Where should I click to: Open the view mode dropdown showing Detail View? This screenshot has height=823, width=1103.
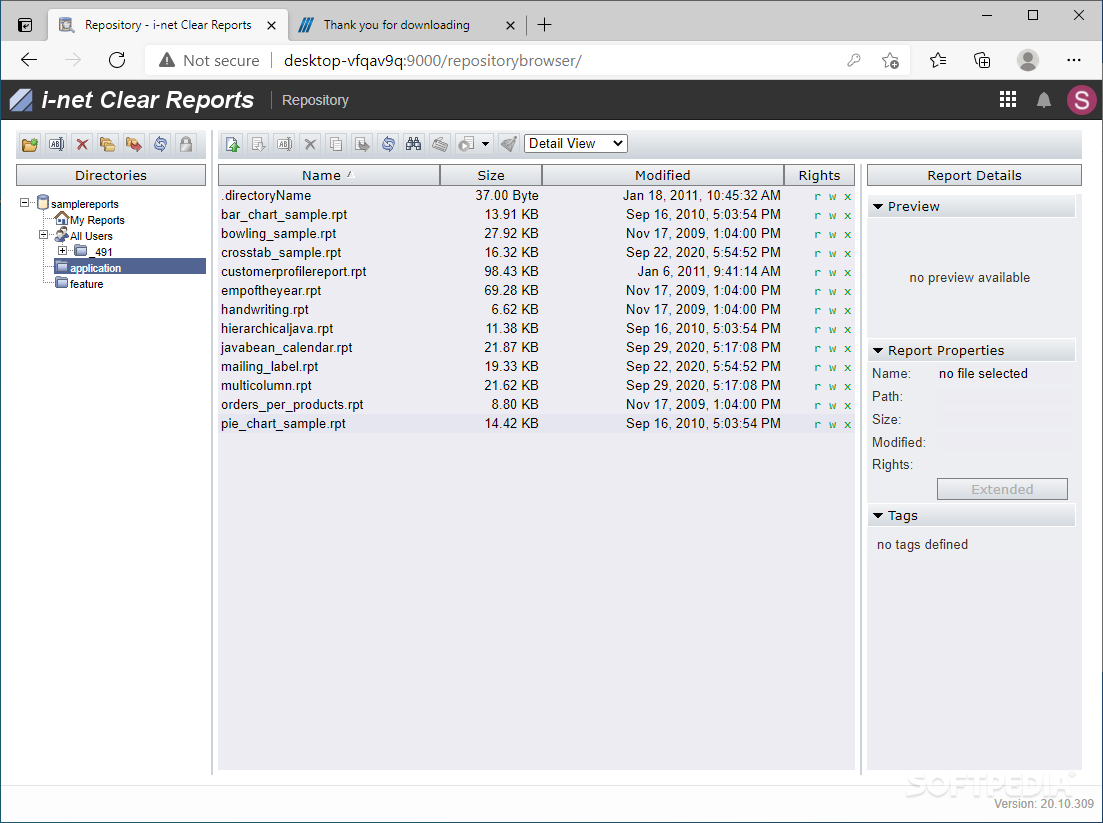575,143
